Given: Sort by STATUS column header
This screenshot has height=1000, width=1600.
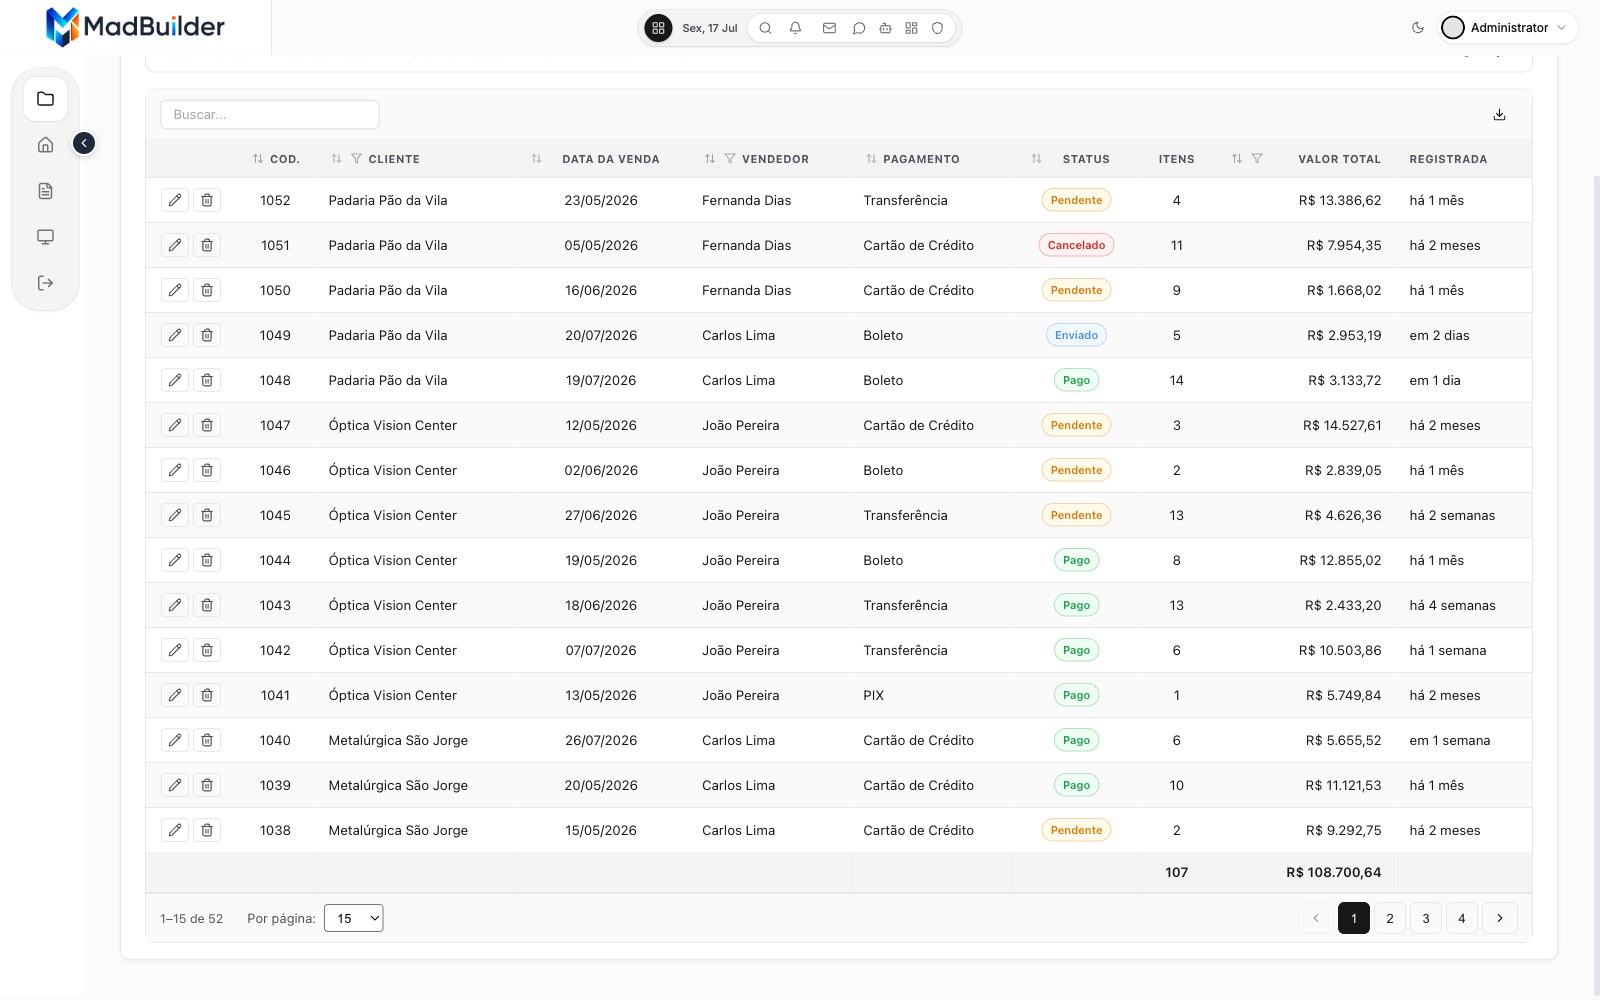Looking at the screenshot, I should click(x=1070, y=159).
